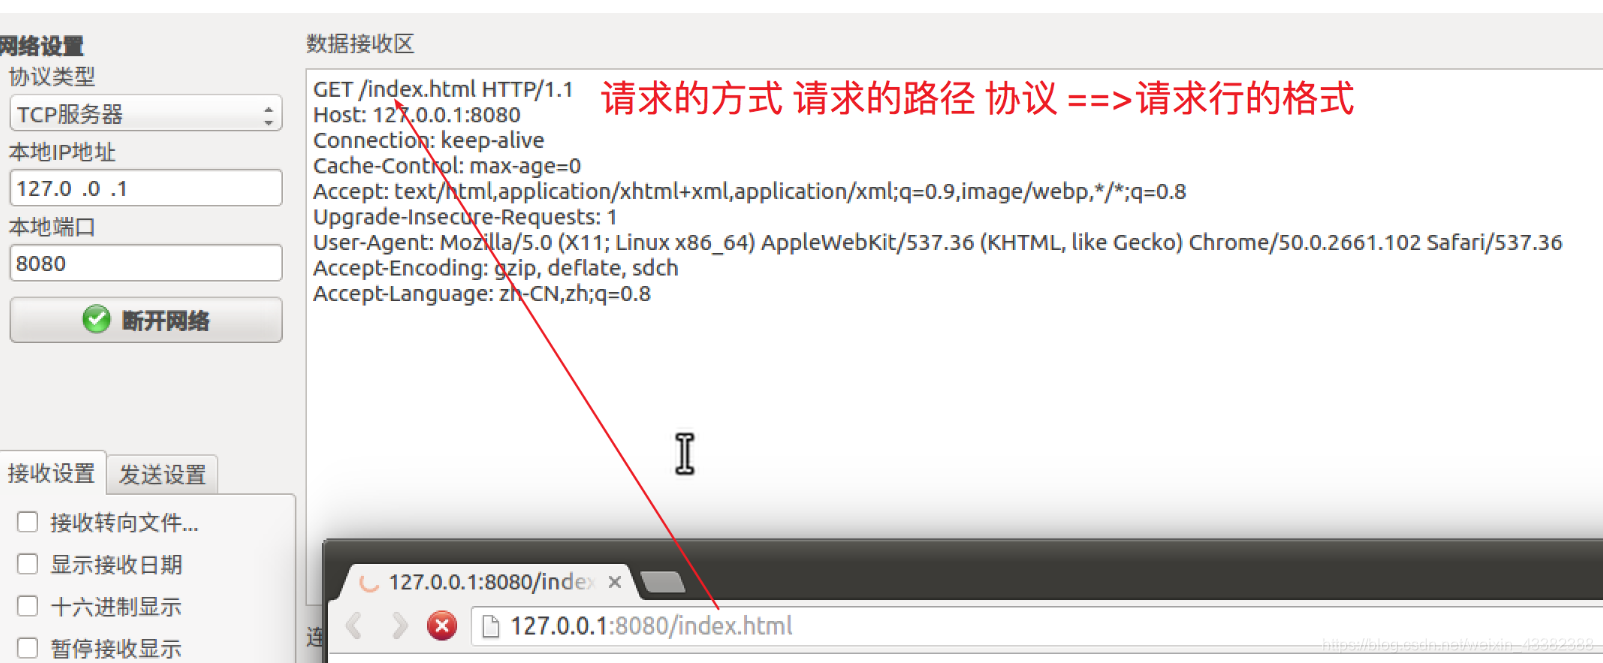The image size is (1603, 663).
Task: Click the 网络设置 heading
Action: [x=41, y=45]
